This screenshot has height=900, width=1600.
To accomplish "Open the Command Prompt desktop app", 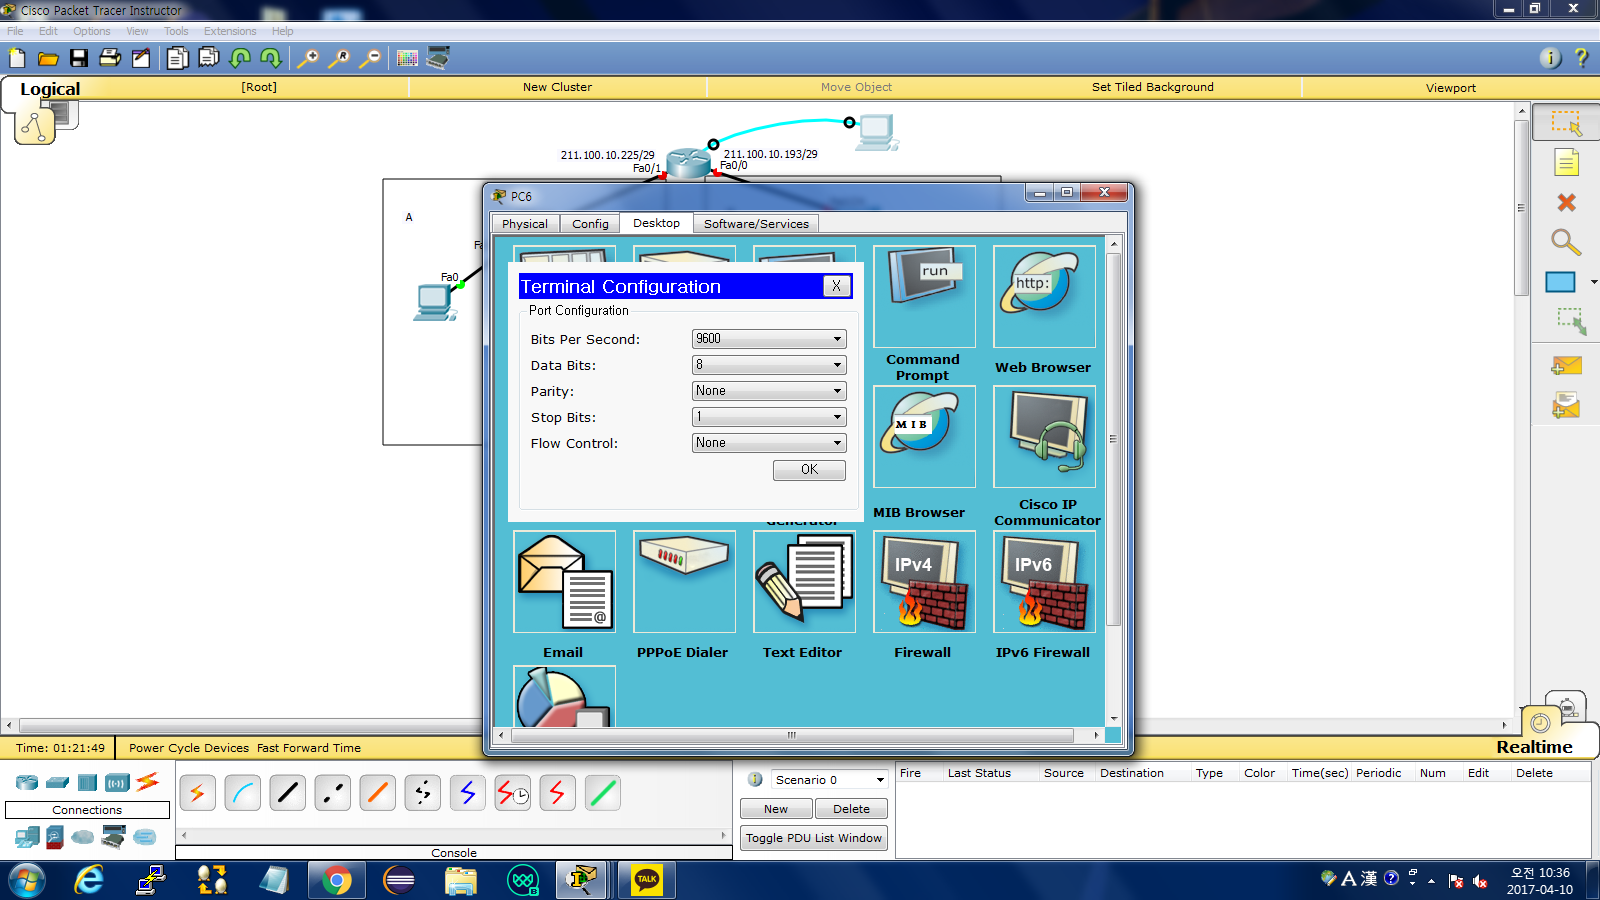I will click(924, 297).
